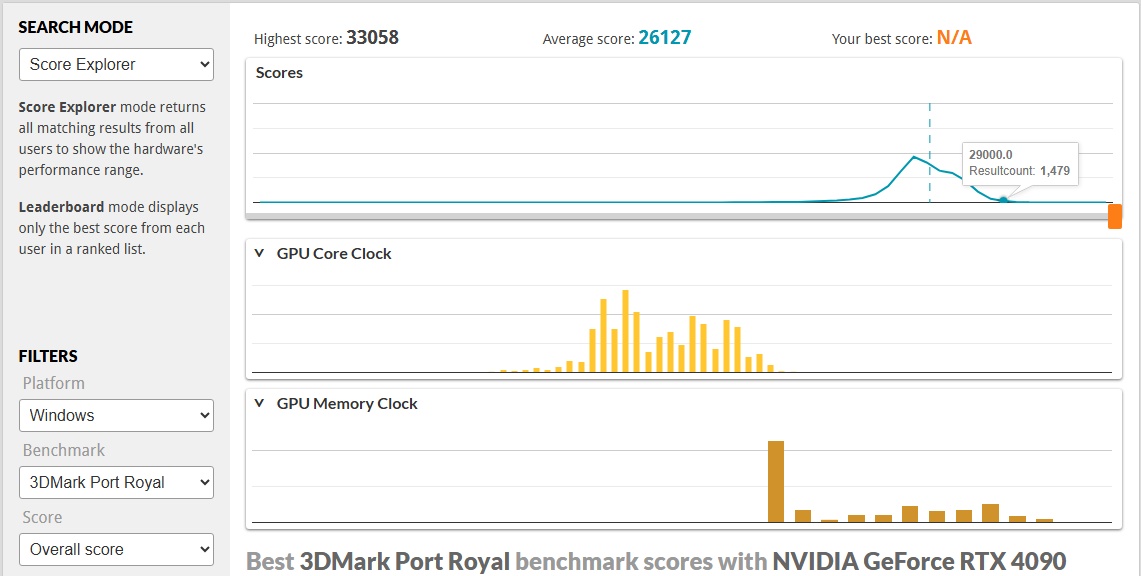Viewport: 1141px width, 576px height.
Task: Click the Resultcount 1,479 tooltip
Action: point(1020,163)
